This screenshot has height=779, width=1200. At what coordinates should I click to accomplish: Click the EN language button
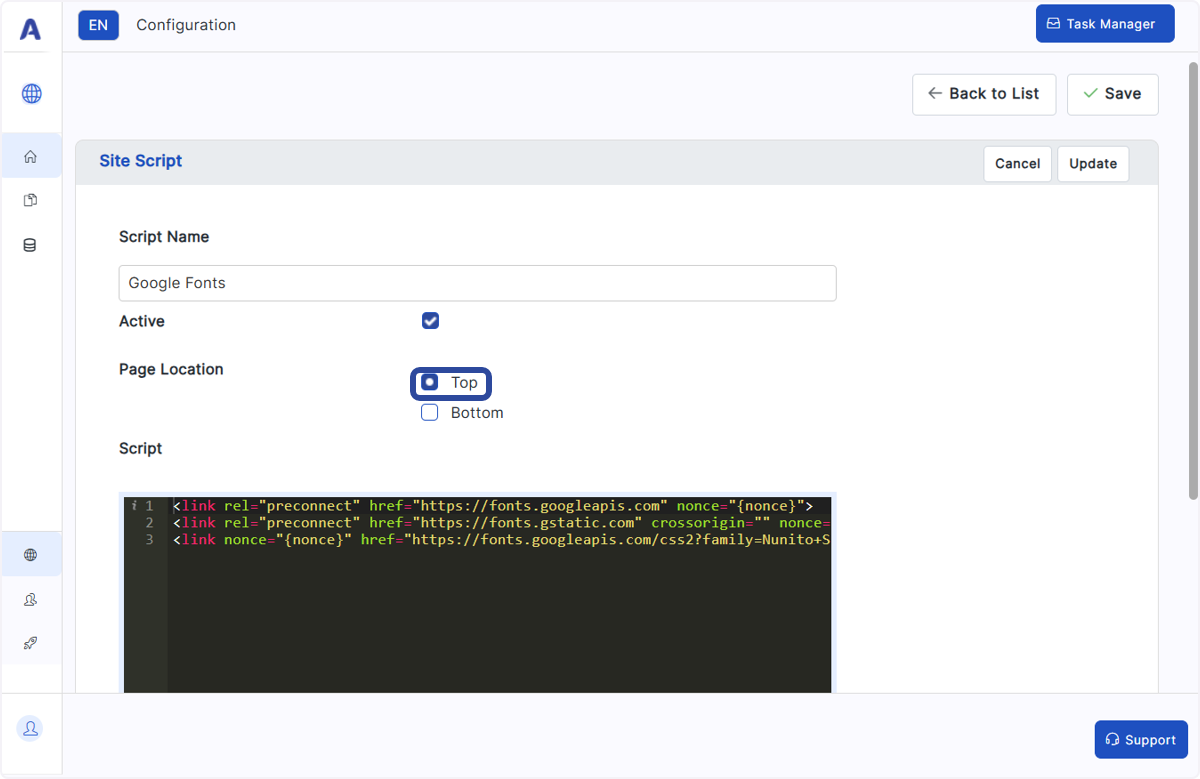98,25
